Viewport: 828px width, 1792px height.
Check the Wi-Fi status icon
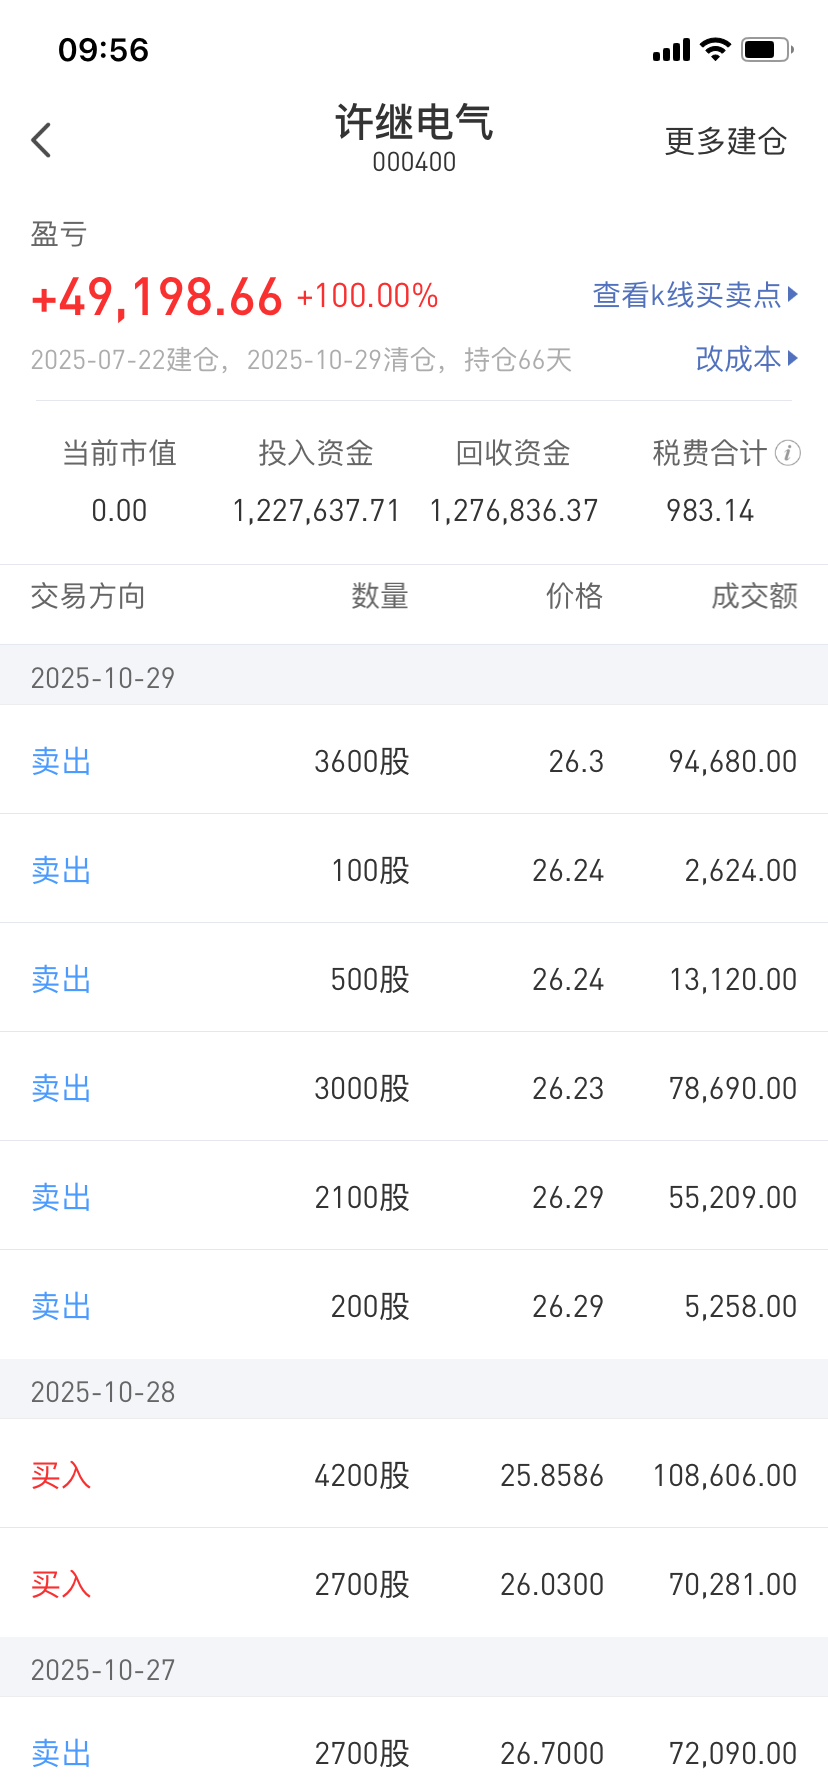[715, 49]
